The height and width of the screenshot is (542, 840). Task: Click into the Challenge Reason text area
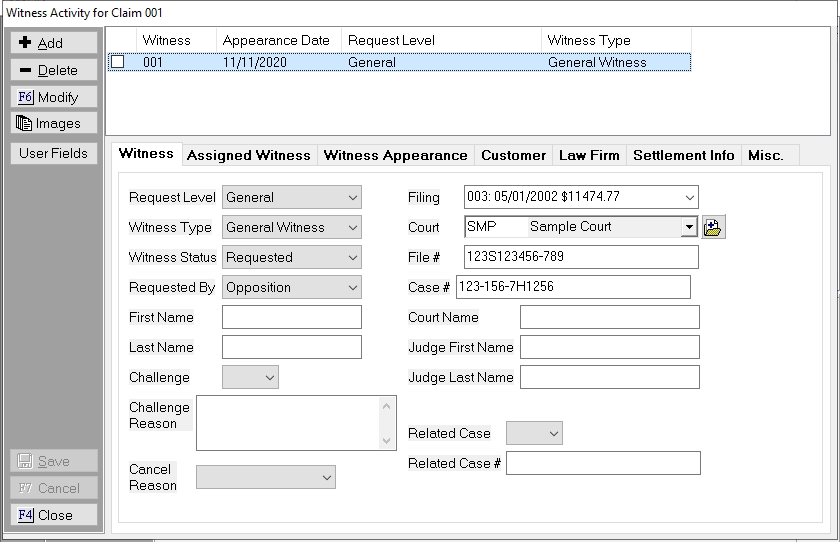tap(288, 422)
